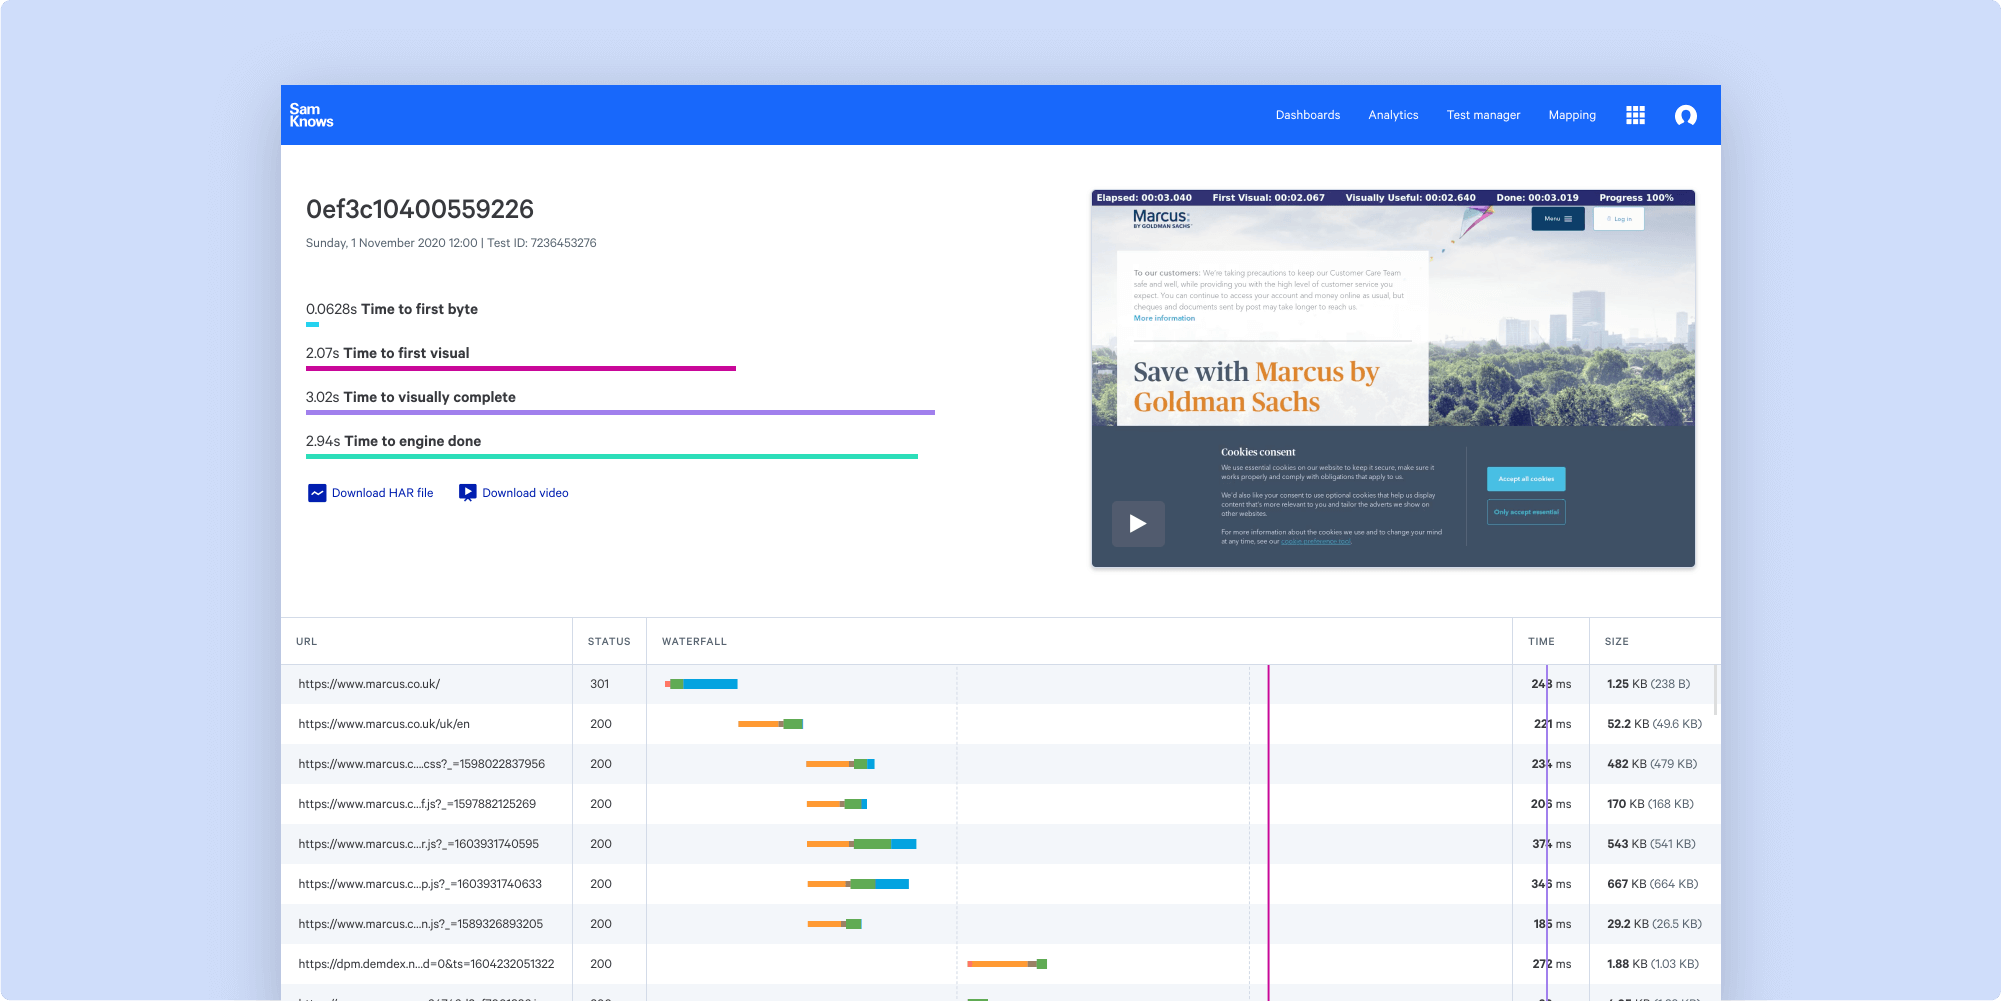Select the f.js?_=1597882125269 URL row

point(417,804)
